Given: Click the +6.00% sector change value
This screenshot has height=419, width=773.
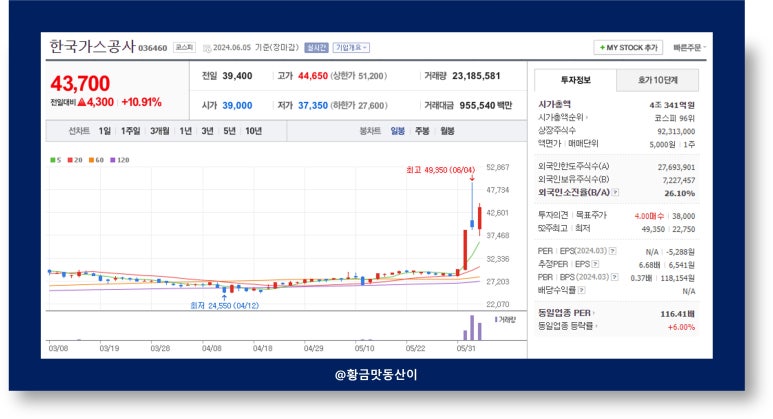Looking at the screenshot, I should click(681, 327).
